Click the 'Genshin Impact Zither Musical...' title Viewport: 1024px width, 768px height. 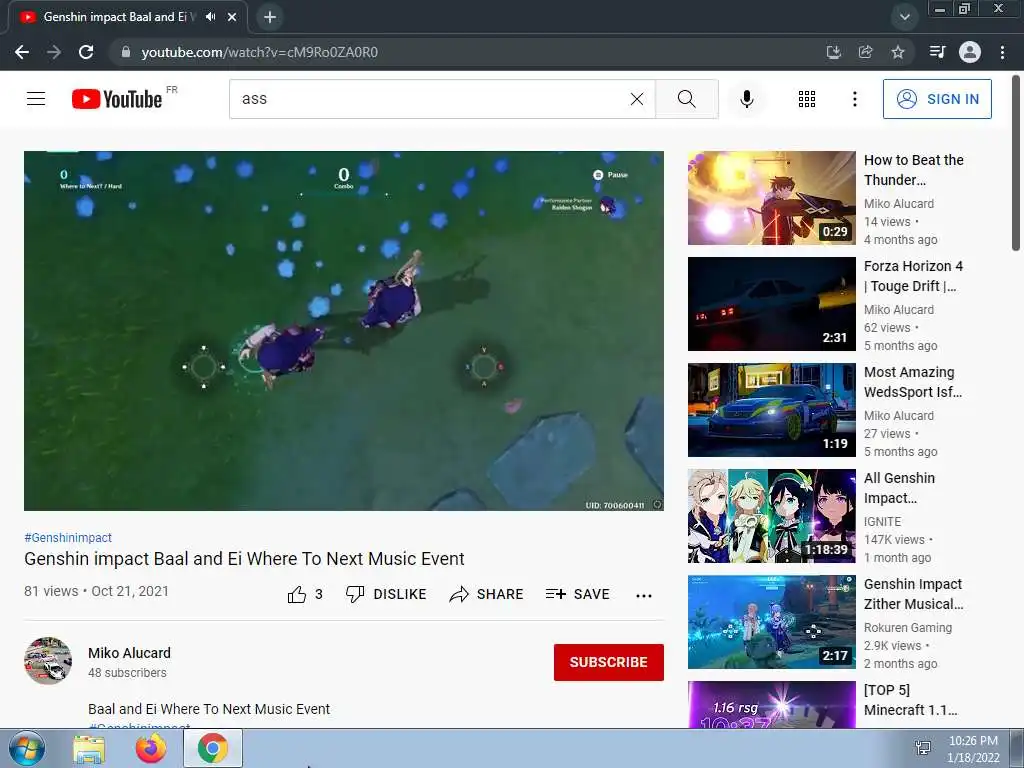click(x=914, y=594)
